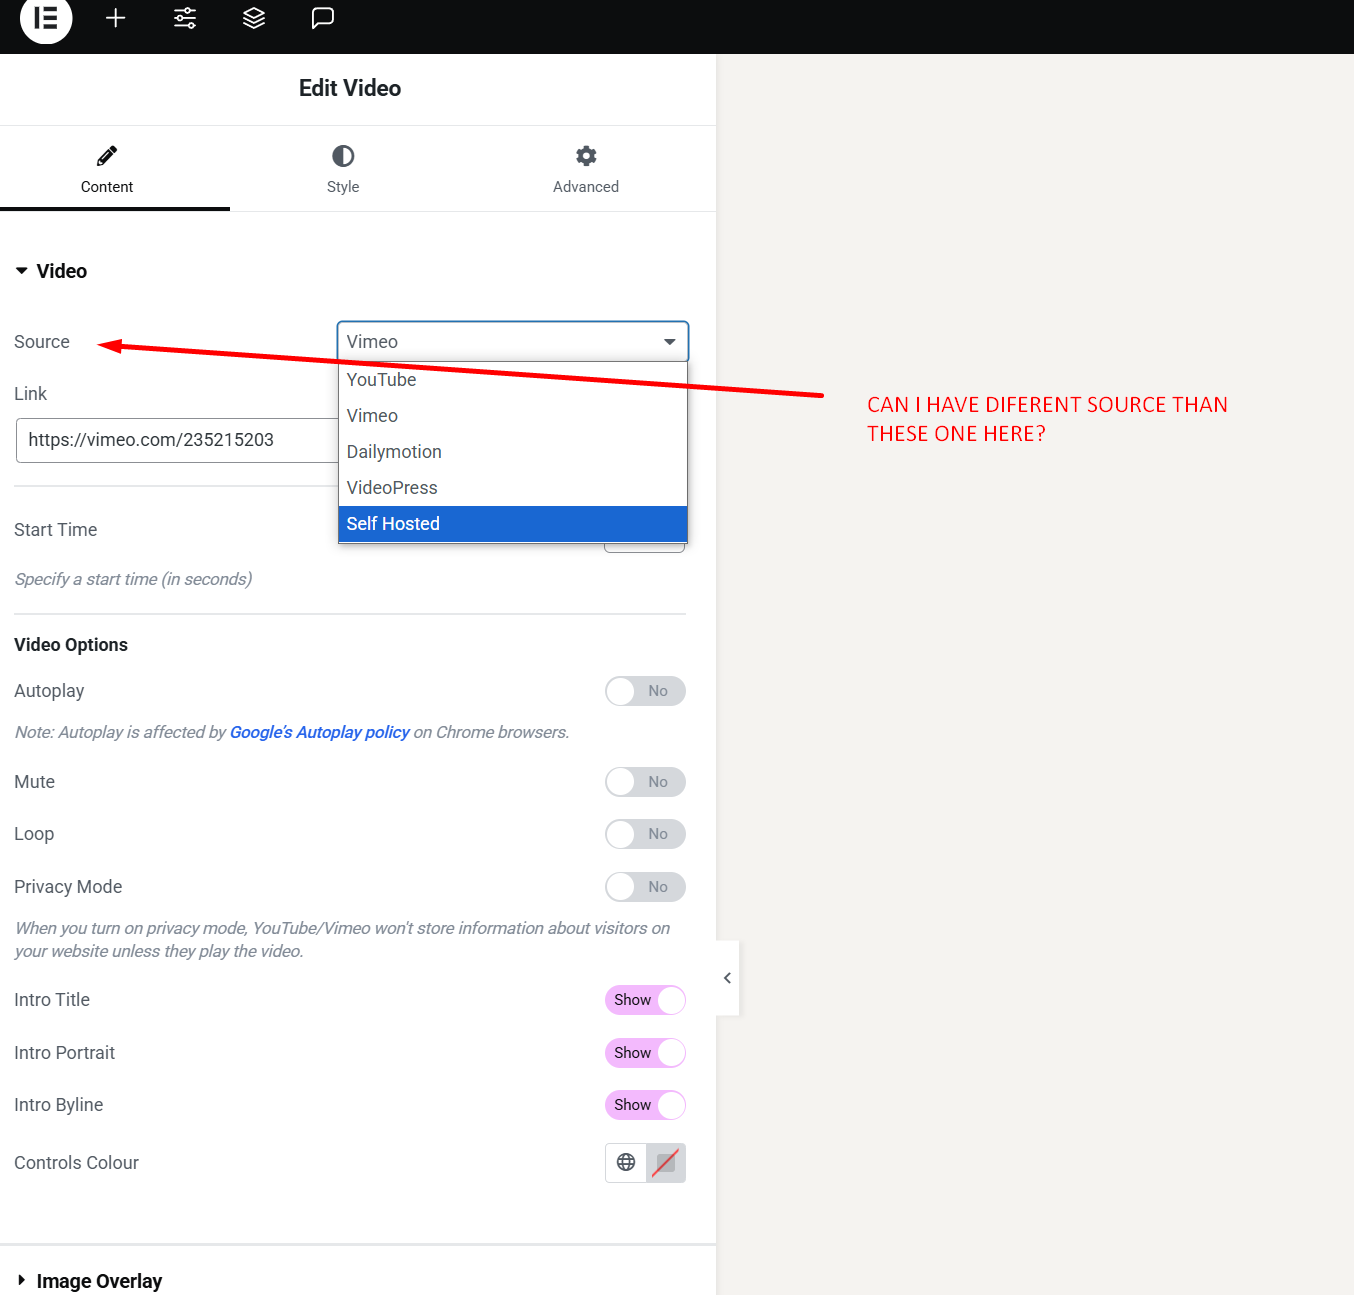Viewport: 1354px width, 1295px height.
Task: Hide the Intro Portrait toggle
Action: point(645,1053)
